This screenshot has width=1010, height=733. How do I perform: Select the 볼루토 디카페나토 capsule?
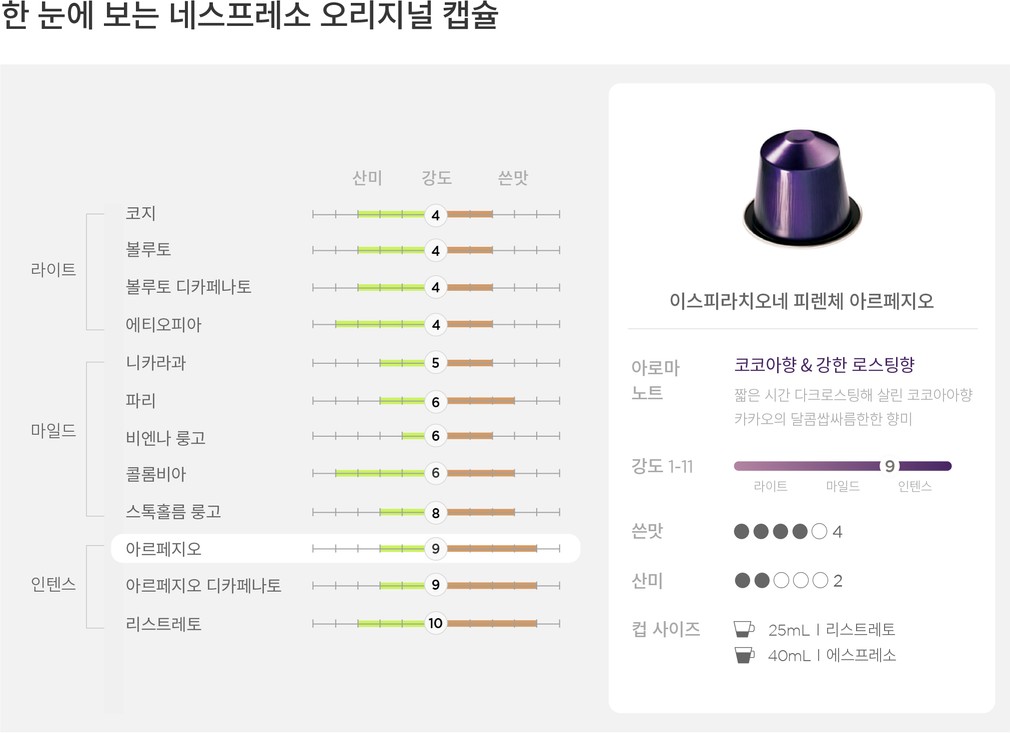point(188,287)
